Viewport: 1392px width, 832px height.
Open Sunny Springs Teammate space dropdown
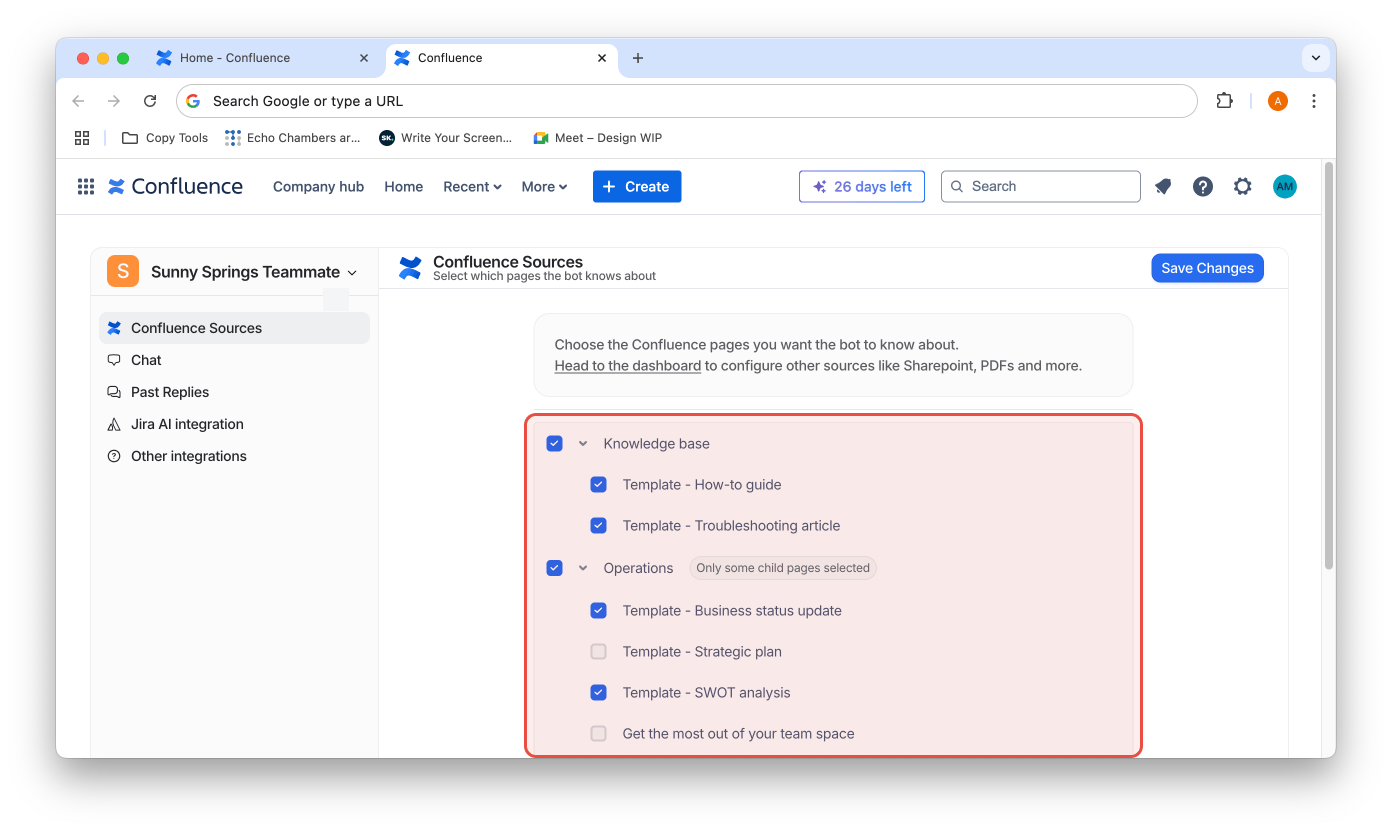point(254,272)
